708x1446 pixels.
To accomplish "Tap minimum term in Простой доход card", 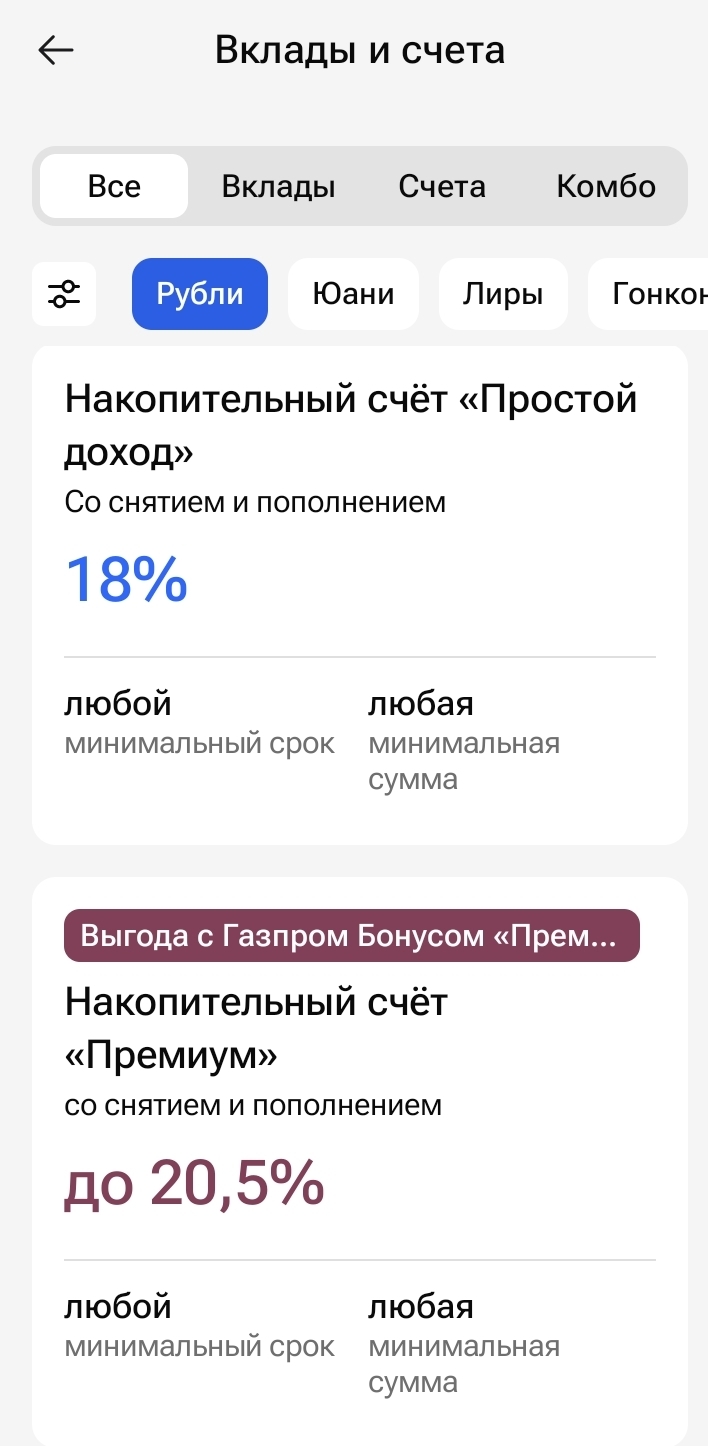I will tap(199, 723).
